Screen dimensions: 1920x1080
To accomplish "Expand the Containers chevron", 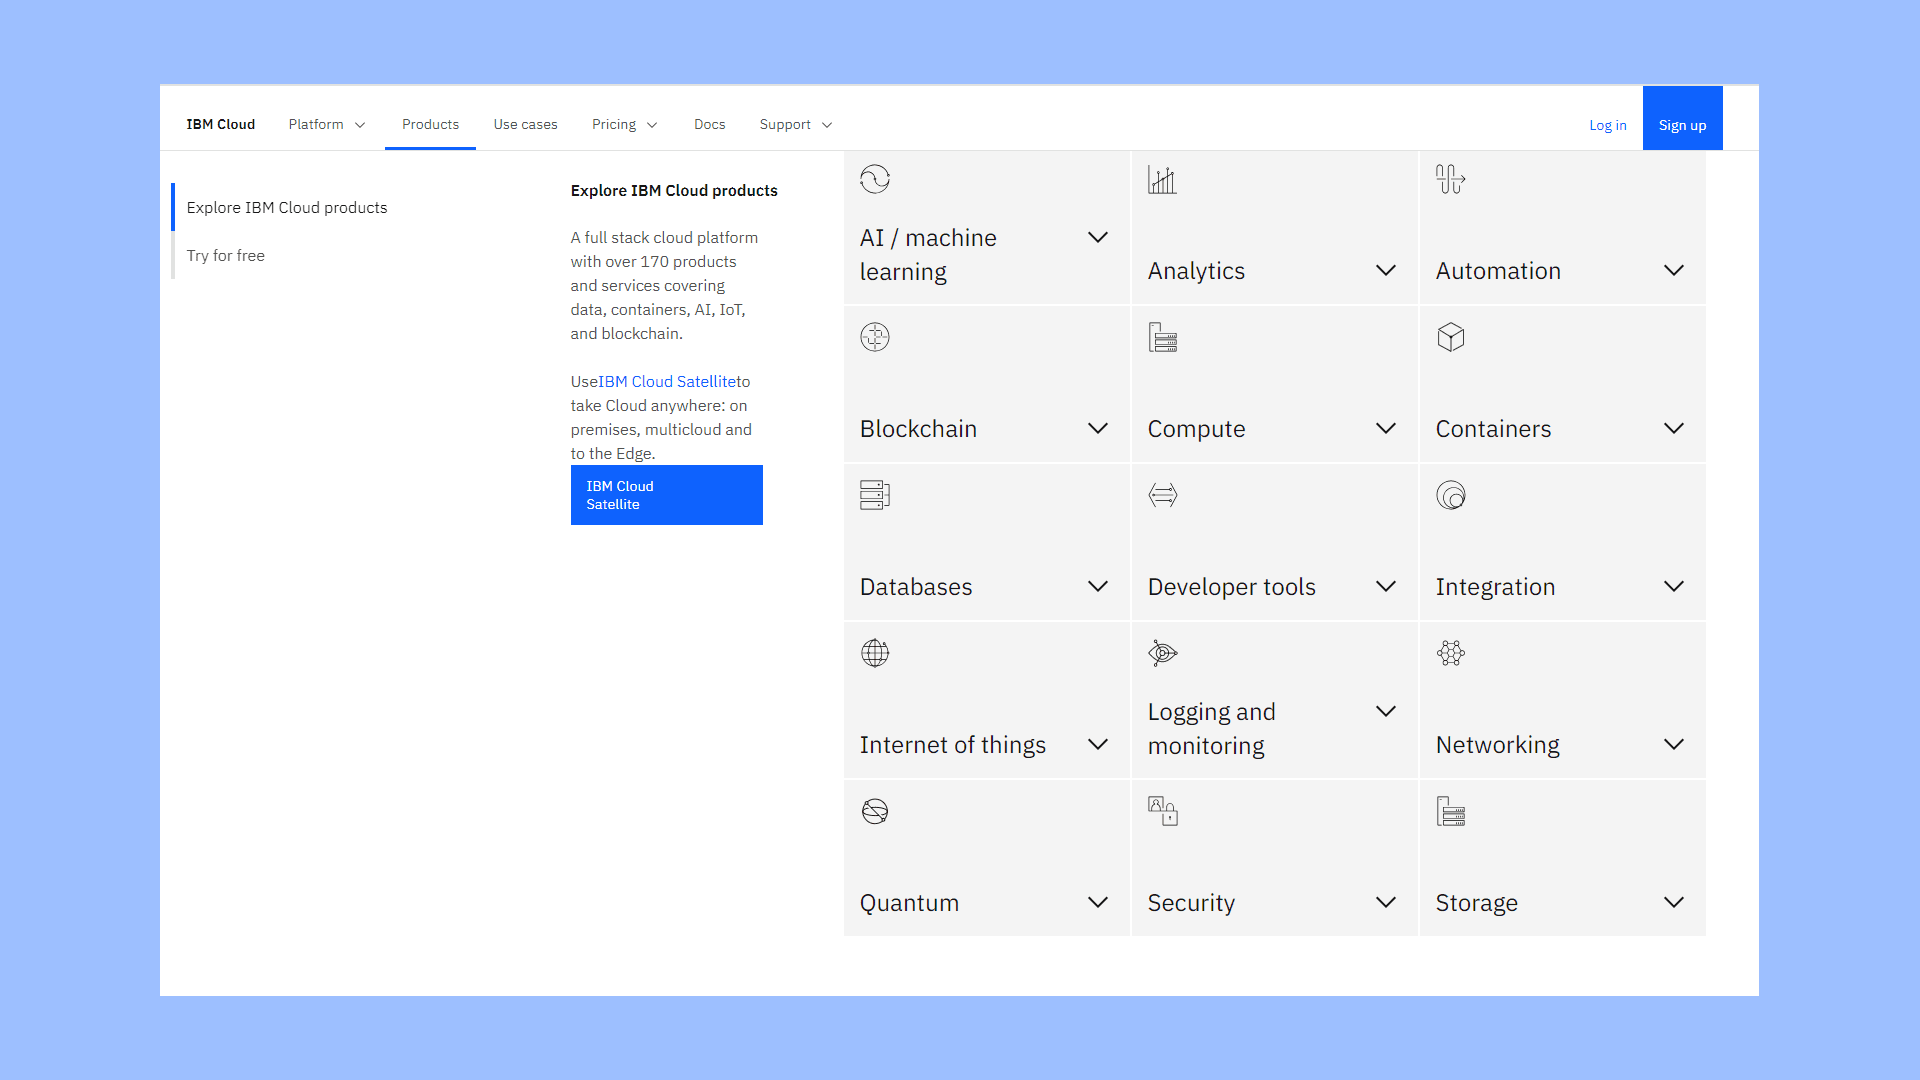I will pos(1673,428).
